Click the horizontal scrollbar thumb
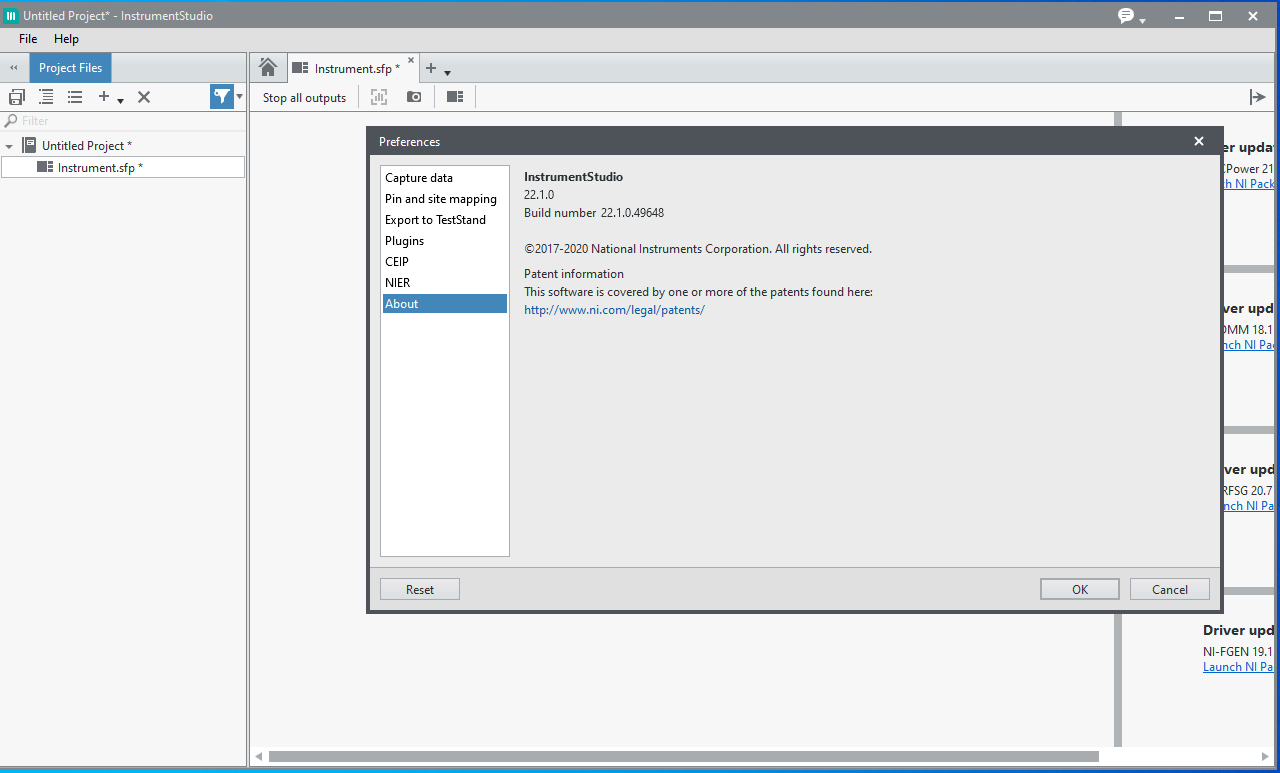 [x=683, y=756]
